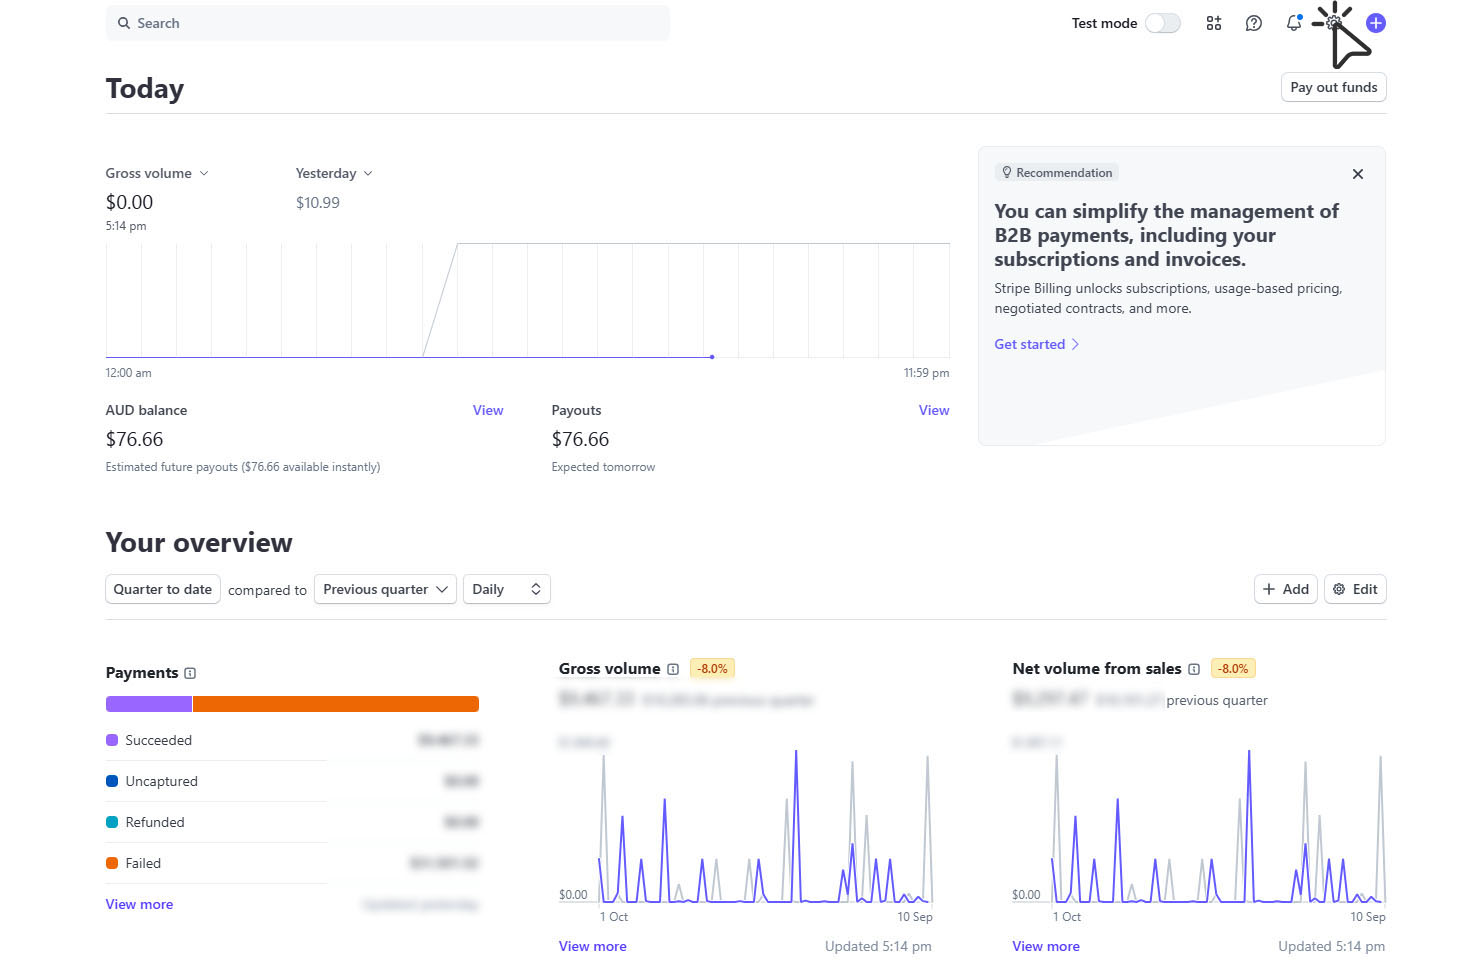Click the Succeeded legend swatch

112,740
